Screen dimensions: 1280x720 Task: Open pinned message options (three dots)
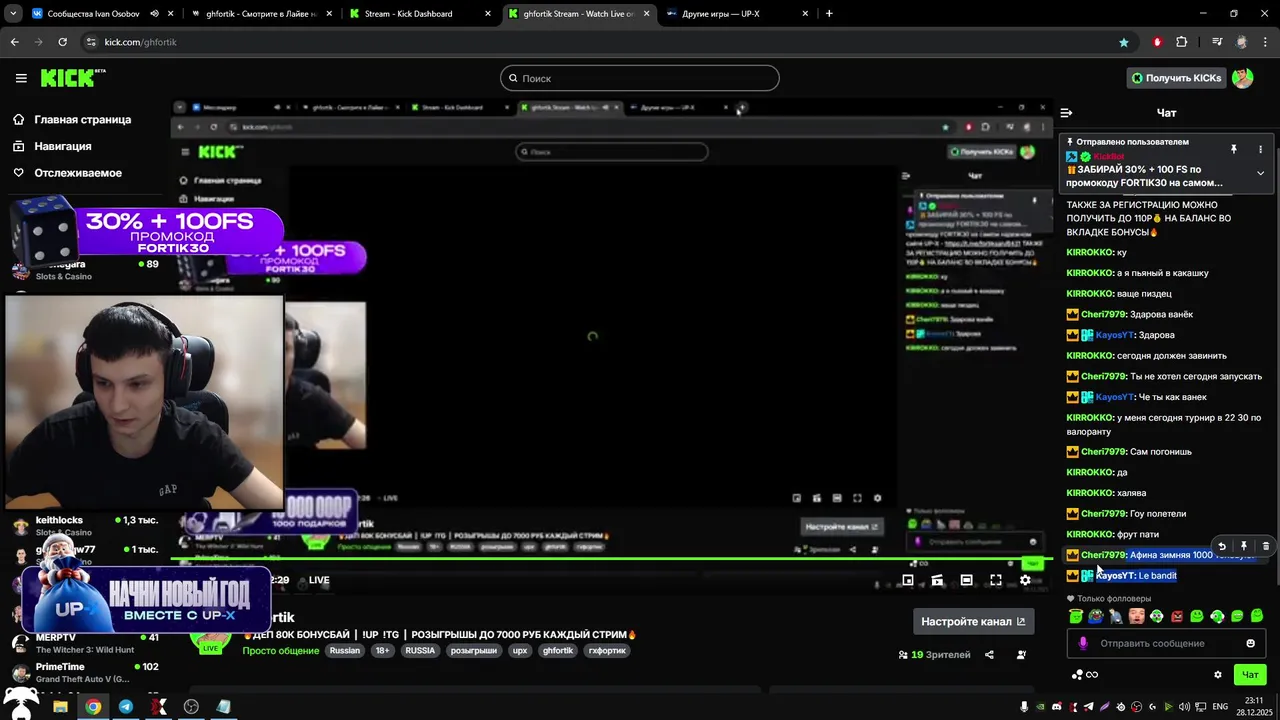click(x=1260, y=149)
